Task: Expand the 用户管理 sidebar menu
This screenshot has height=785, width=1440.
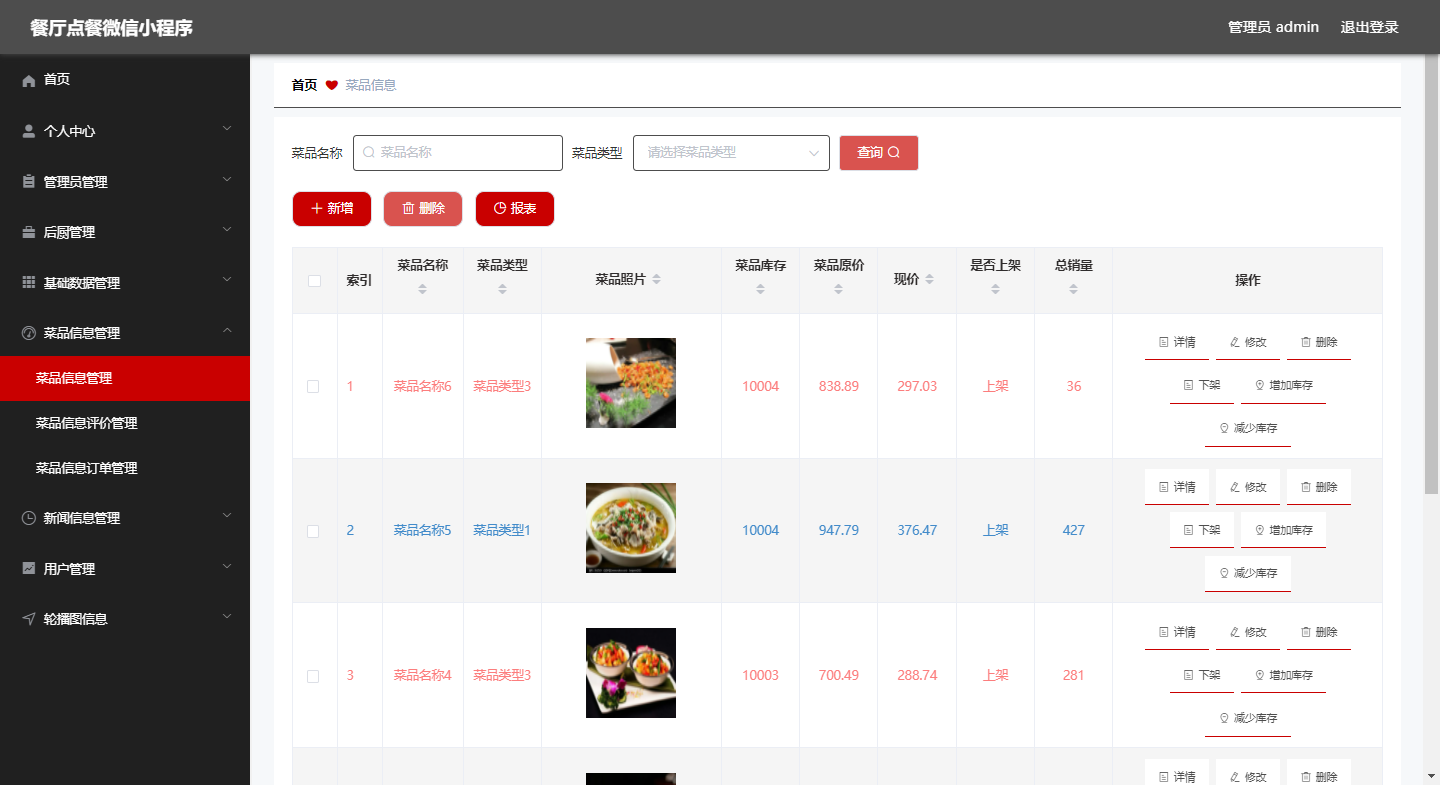Action: click(125, 569)
